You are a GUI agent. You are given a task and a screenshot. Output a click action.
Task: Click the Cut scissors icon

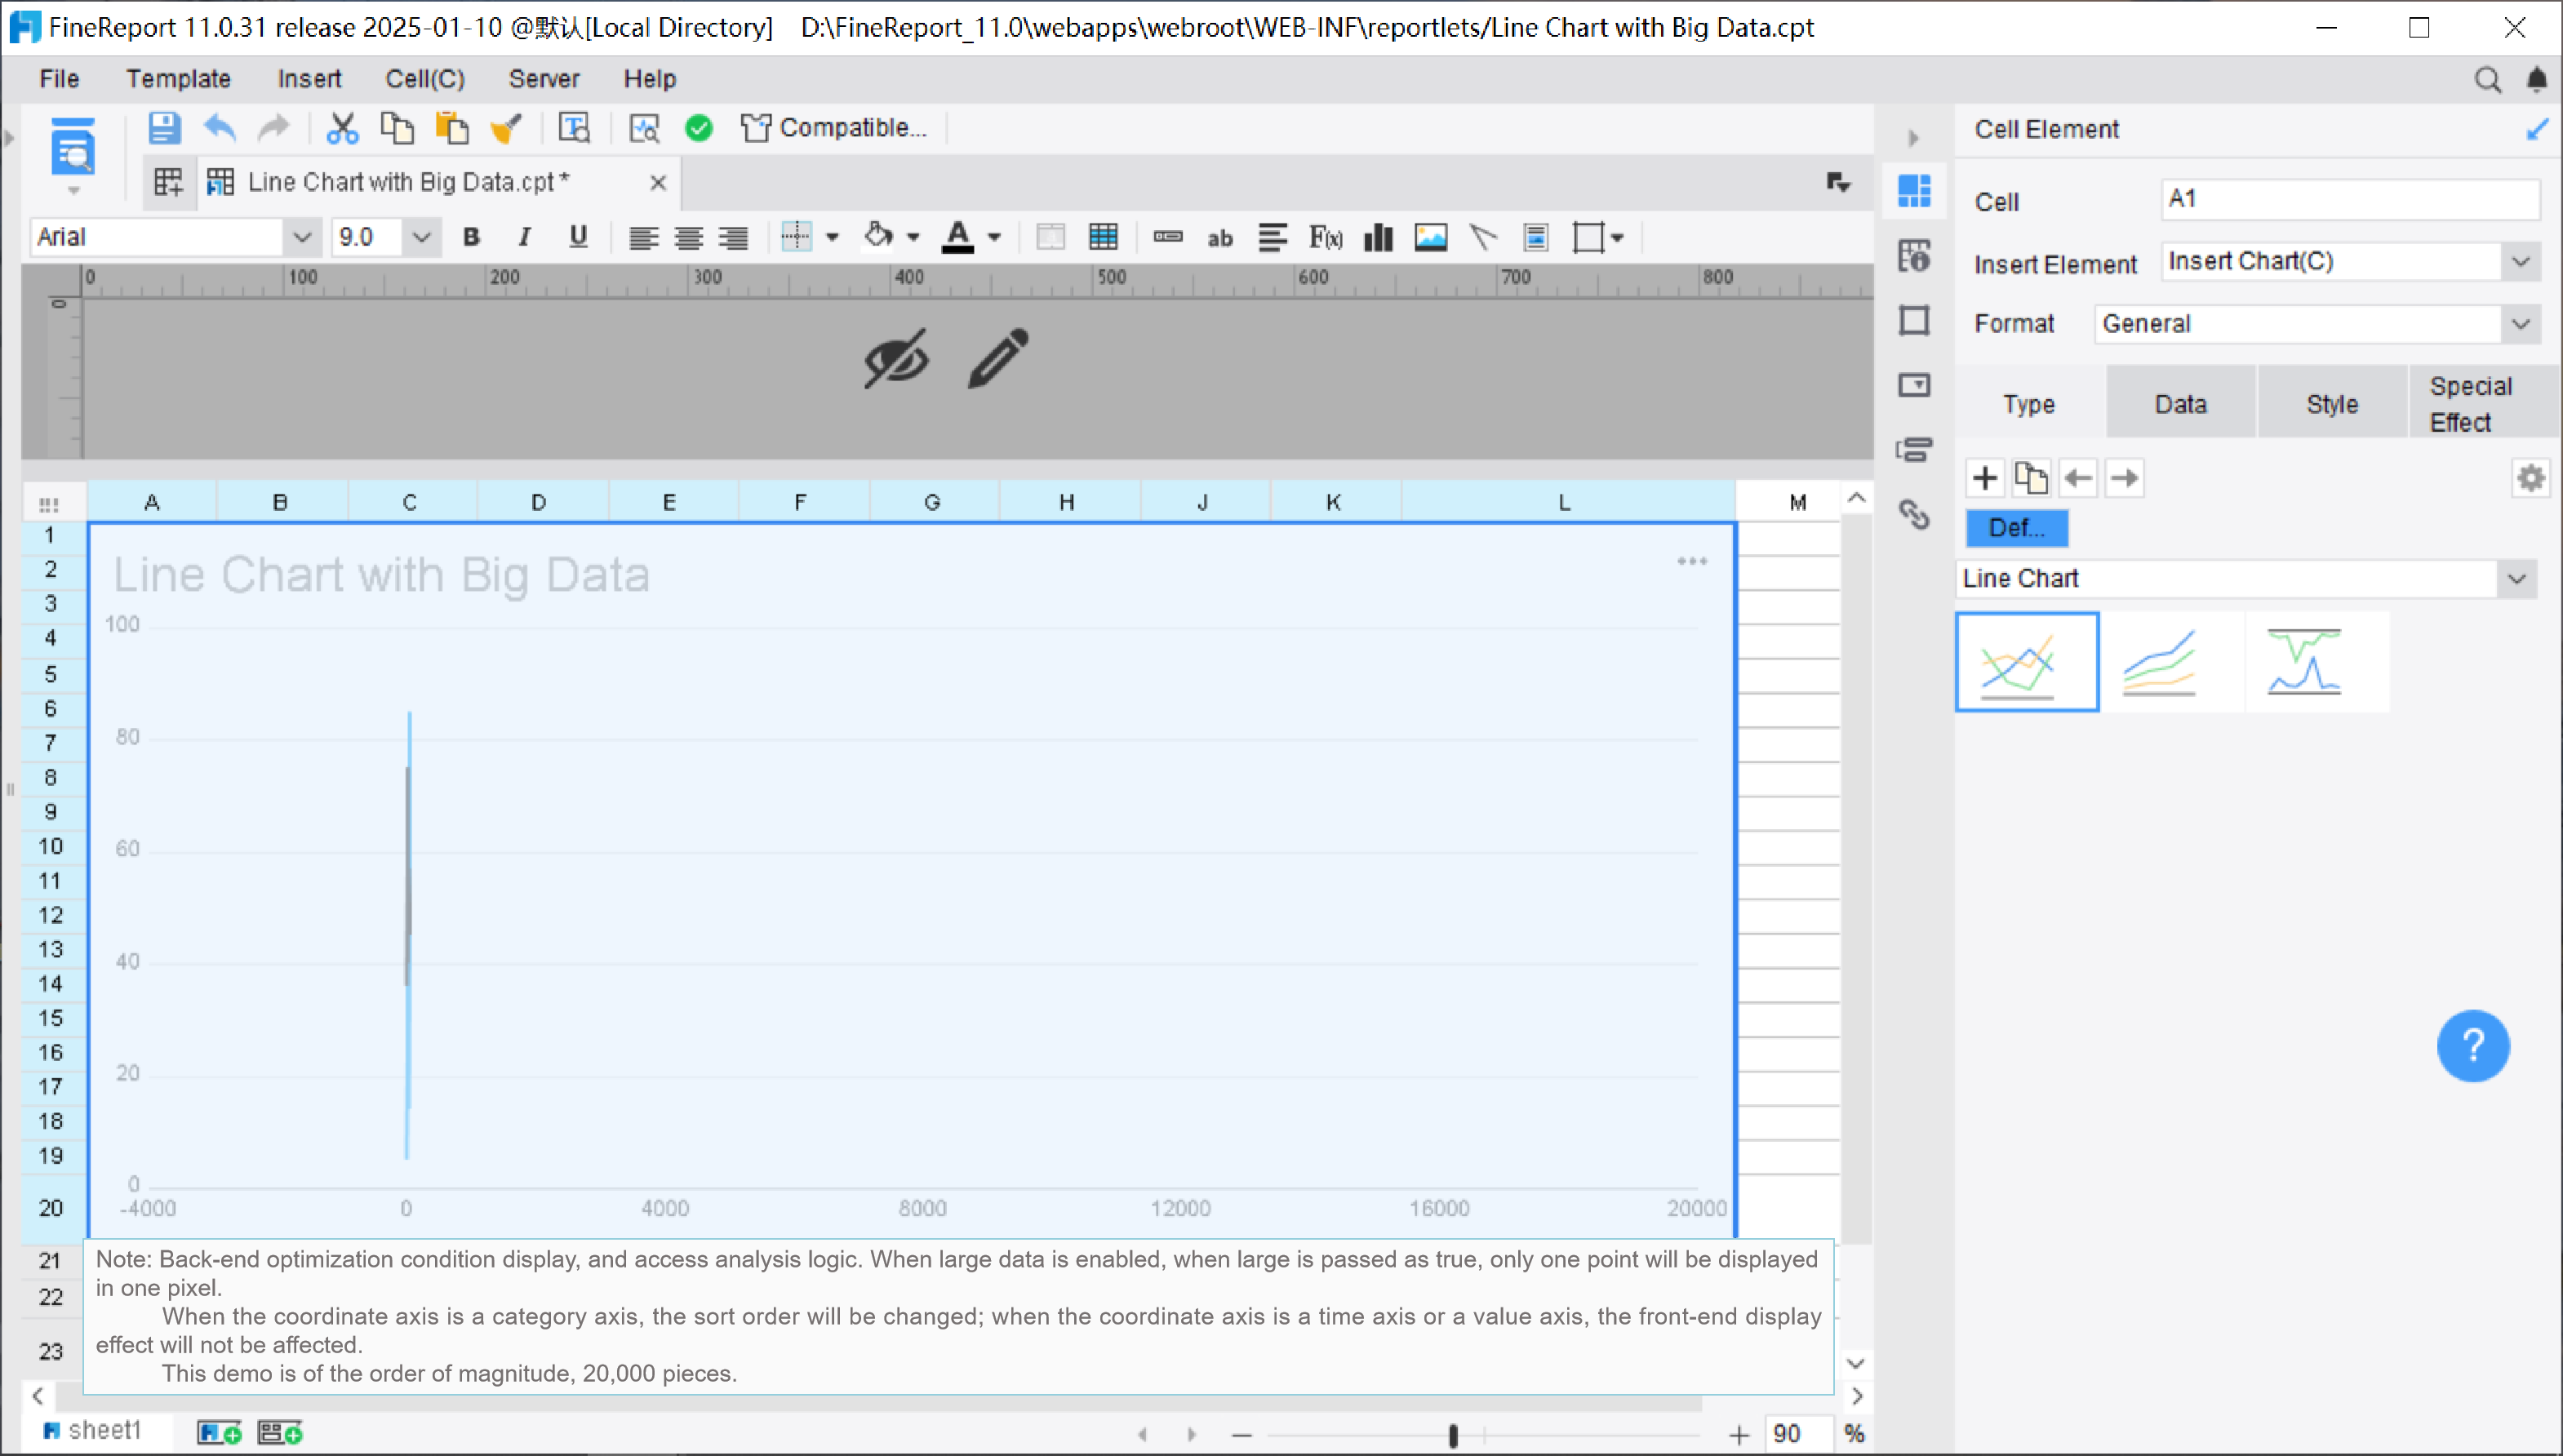(342, 128)
